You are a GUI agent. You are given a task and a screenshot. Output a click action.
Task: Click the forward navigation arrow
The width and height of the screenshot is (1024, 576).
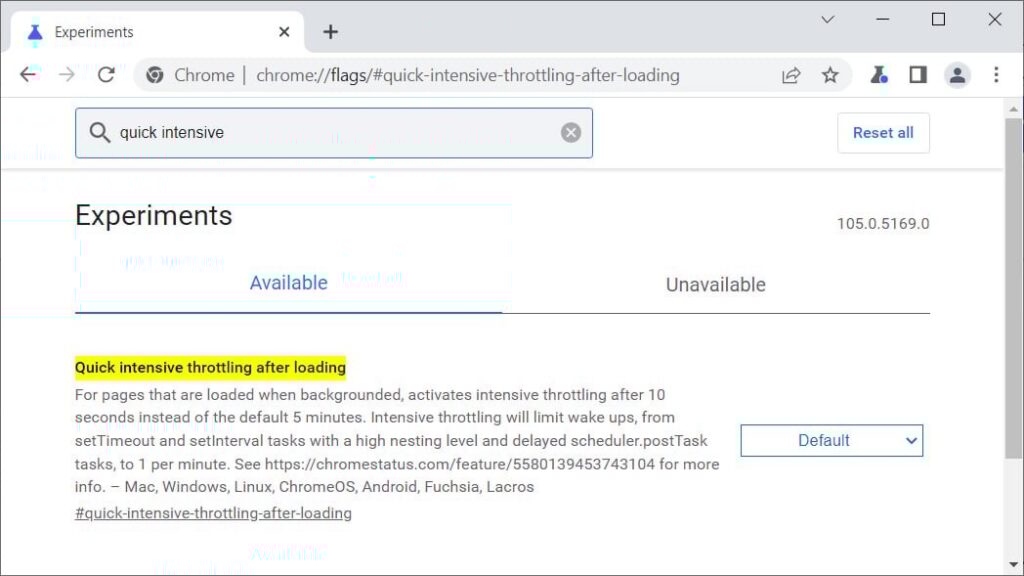[66, 74]
